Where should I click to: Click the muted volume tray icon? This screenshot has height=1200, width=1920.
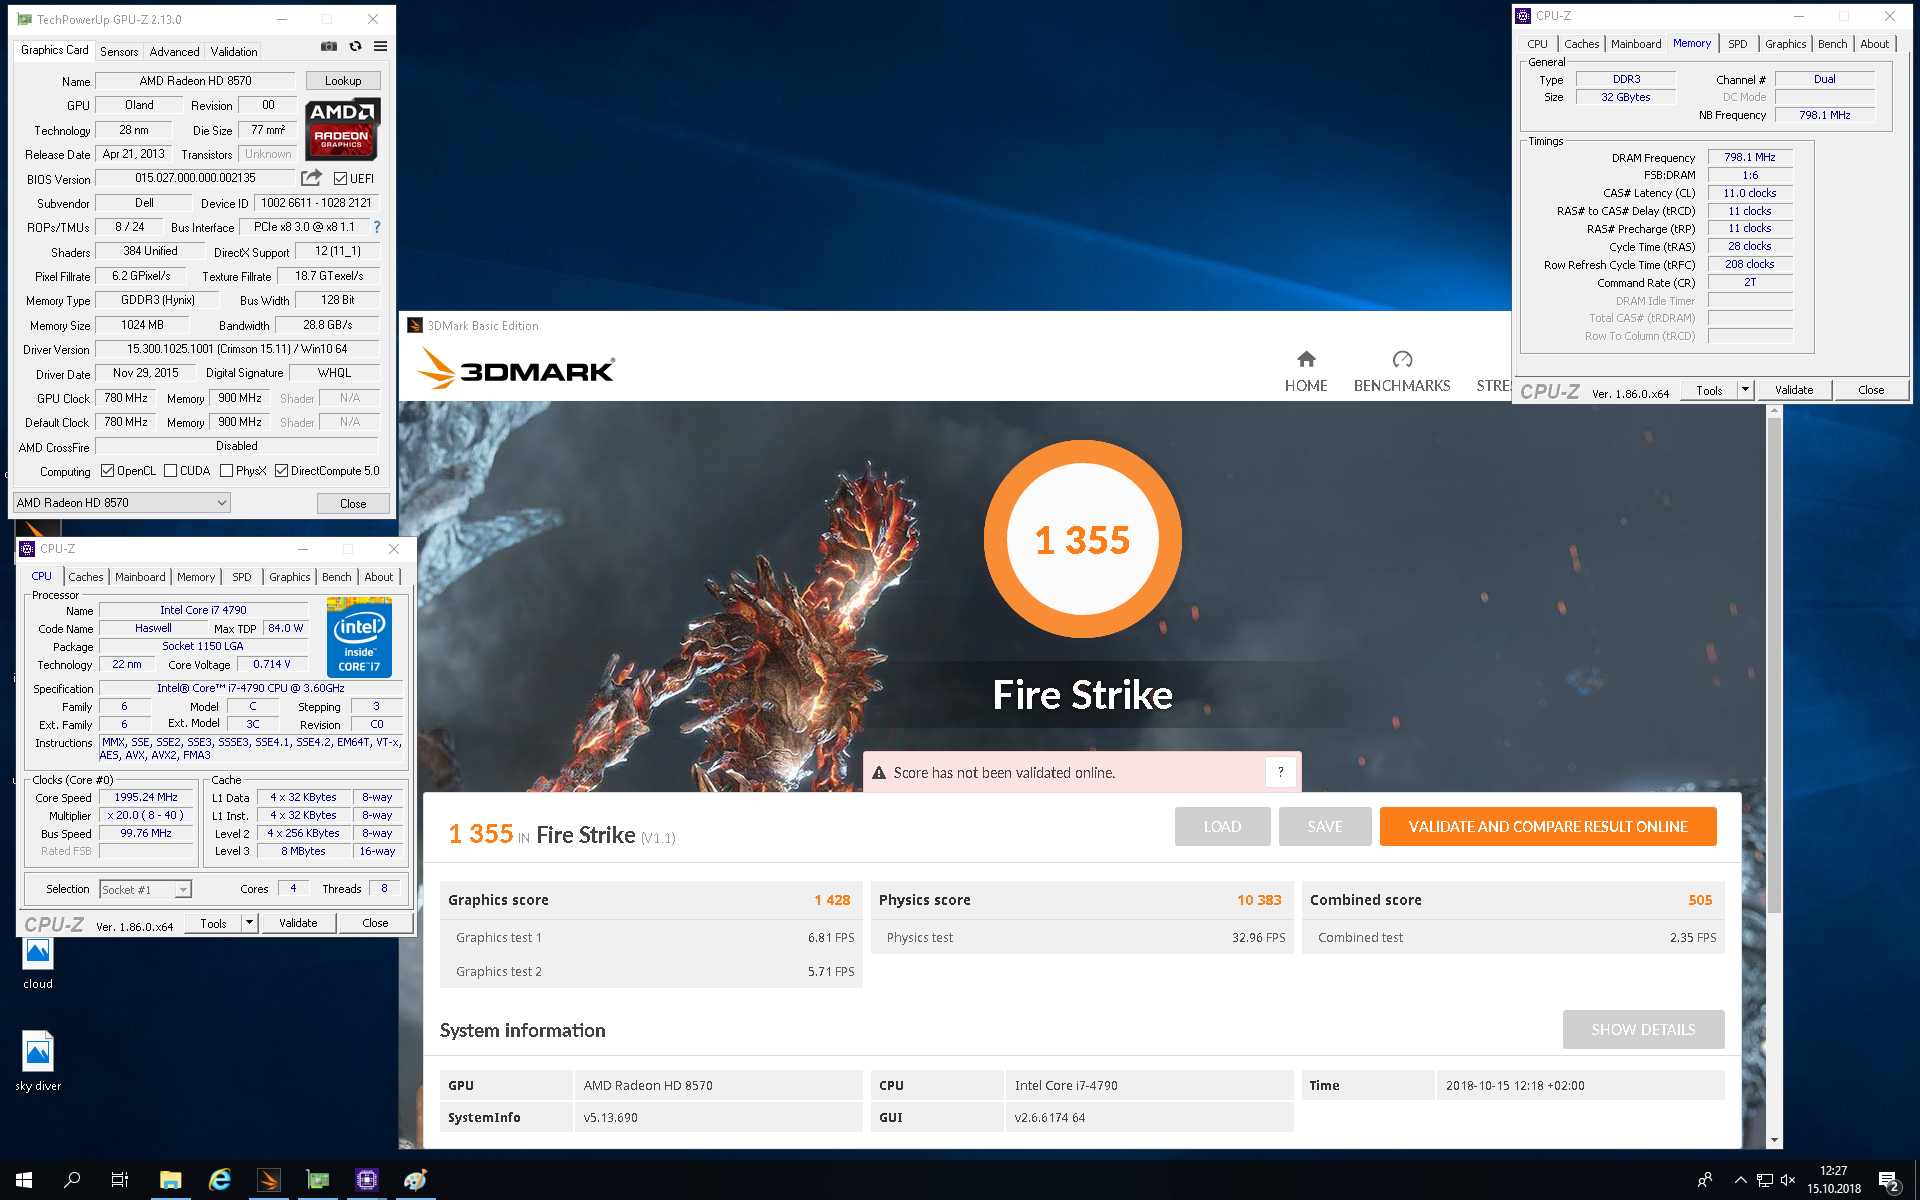tap(1788, 1180)
